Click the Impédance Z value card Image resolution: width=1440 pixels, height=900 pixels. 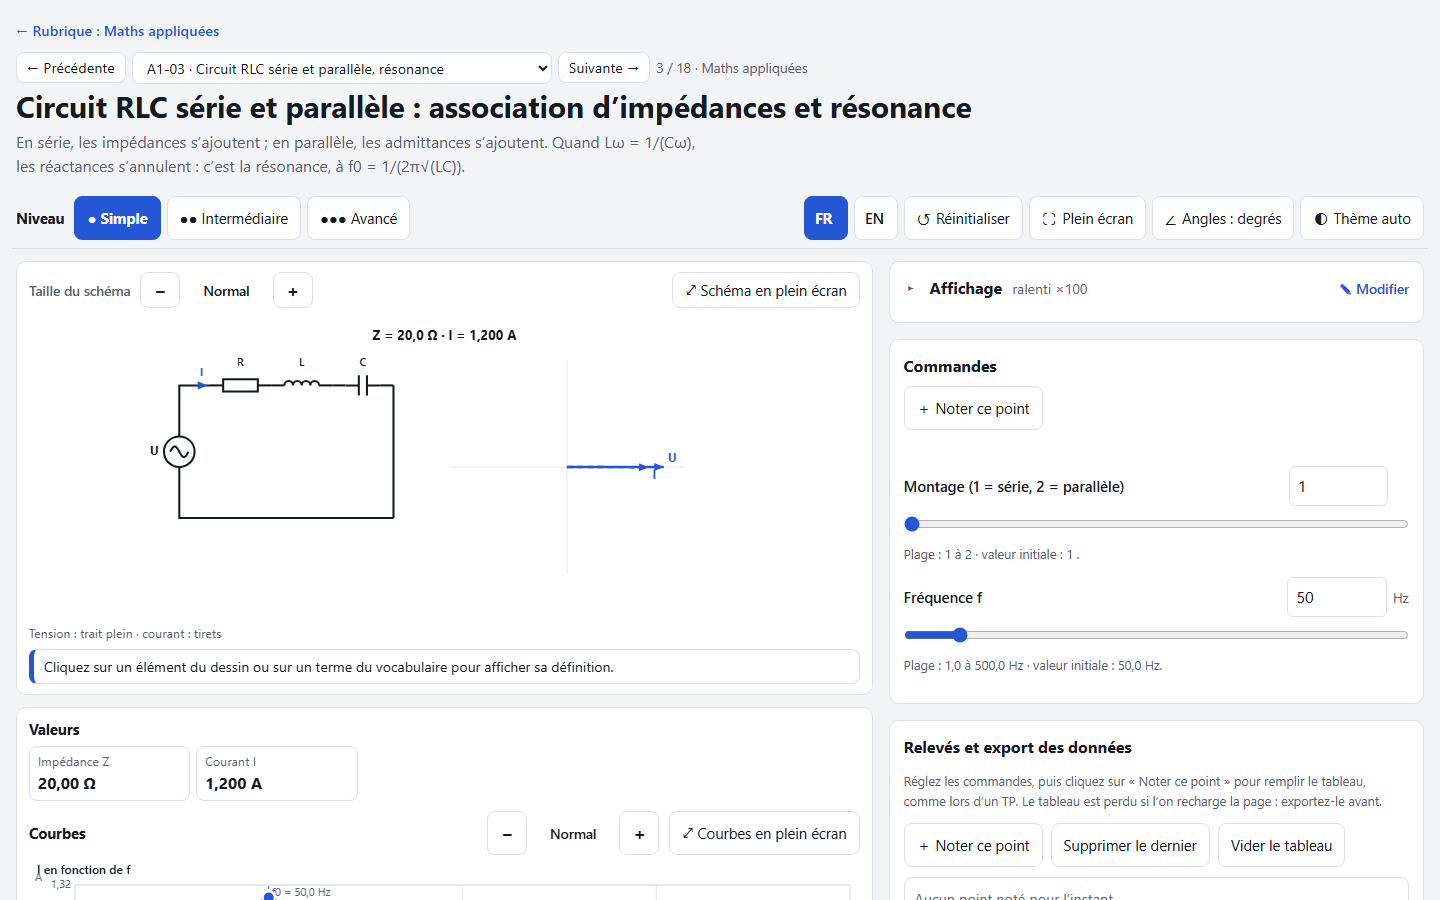pyautogui.click(x=109, y=773)
